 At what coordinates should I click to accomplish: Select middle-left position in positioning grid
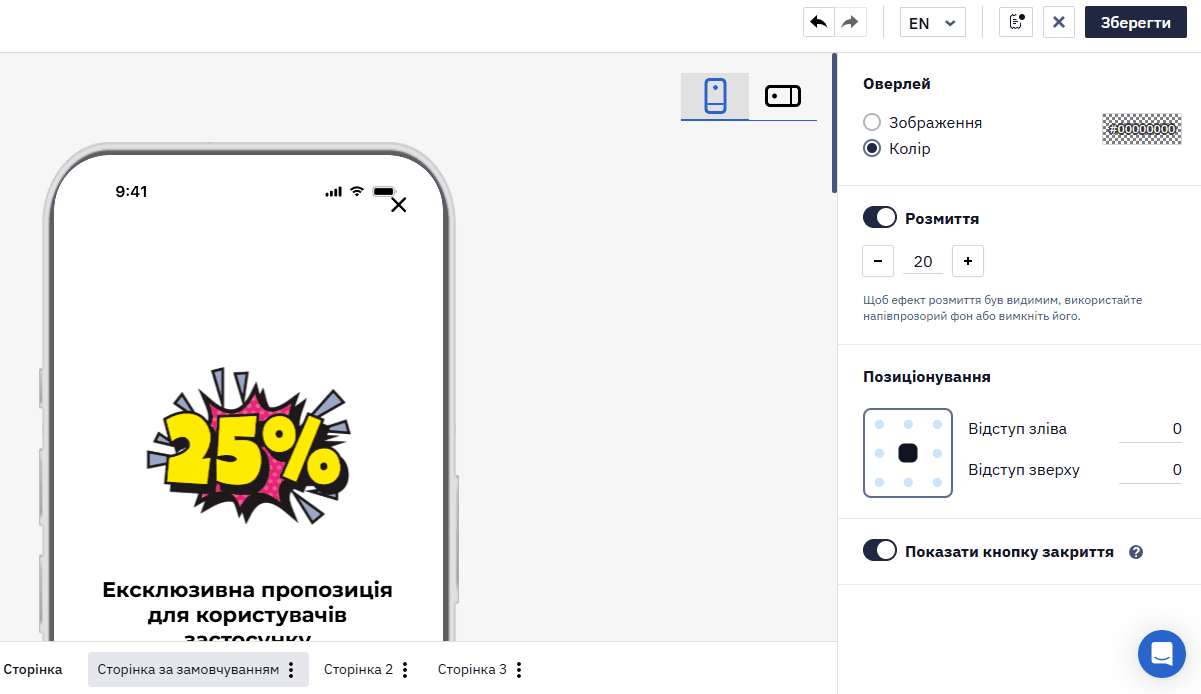click(879, 453)
